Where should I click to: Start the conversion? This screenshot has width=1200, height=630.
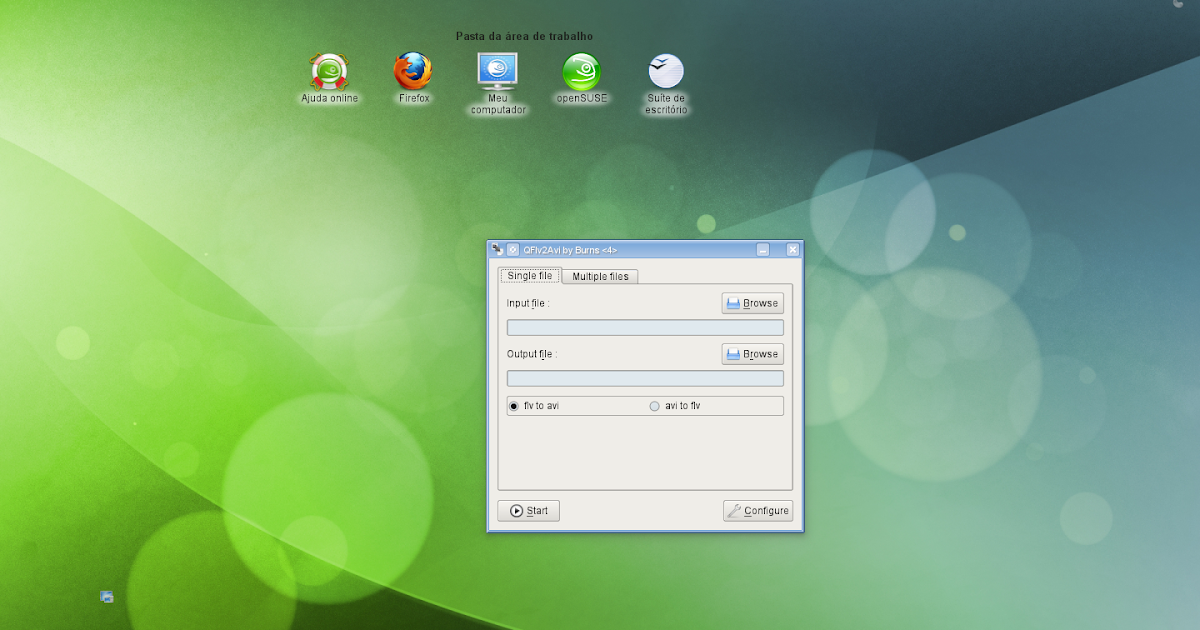tap(529, 511)
